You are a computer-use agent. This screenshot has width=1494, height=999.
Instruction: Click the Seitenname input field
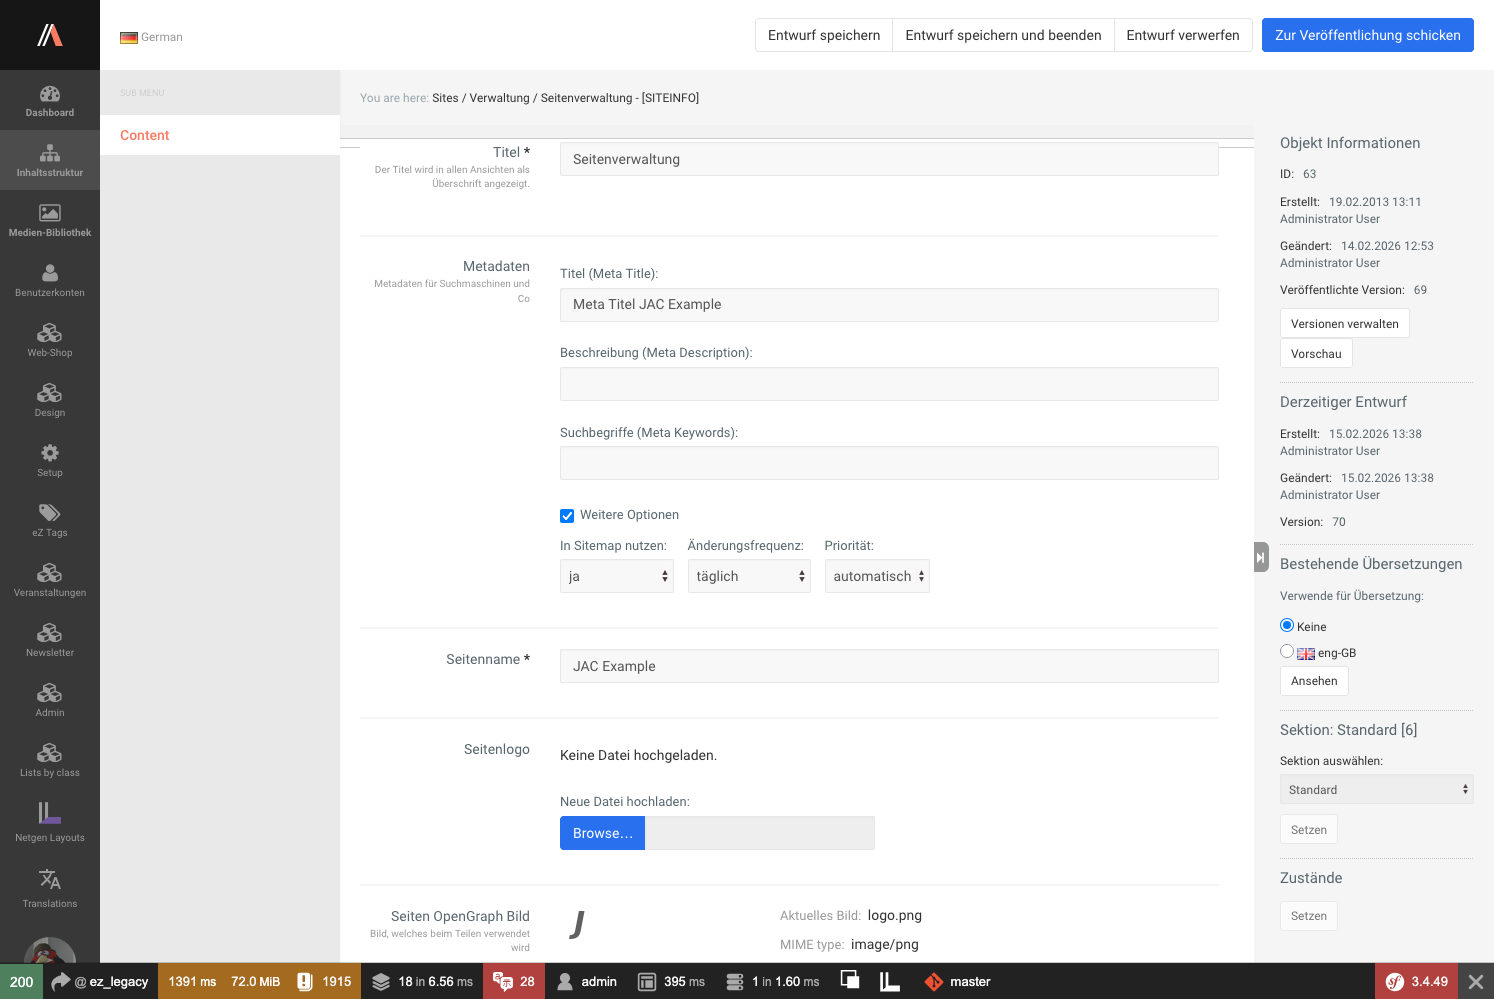pyautogui.click(x=888, y=666)
